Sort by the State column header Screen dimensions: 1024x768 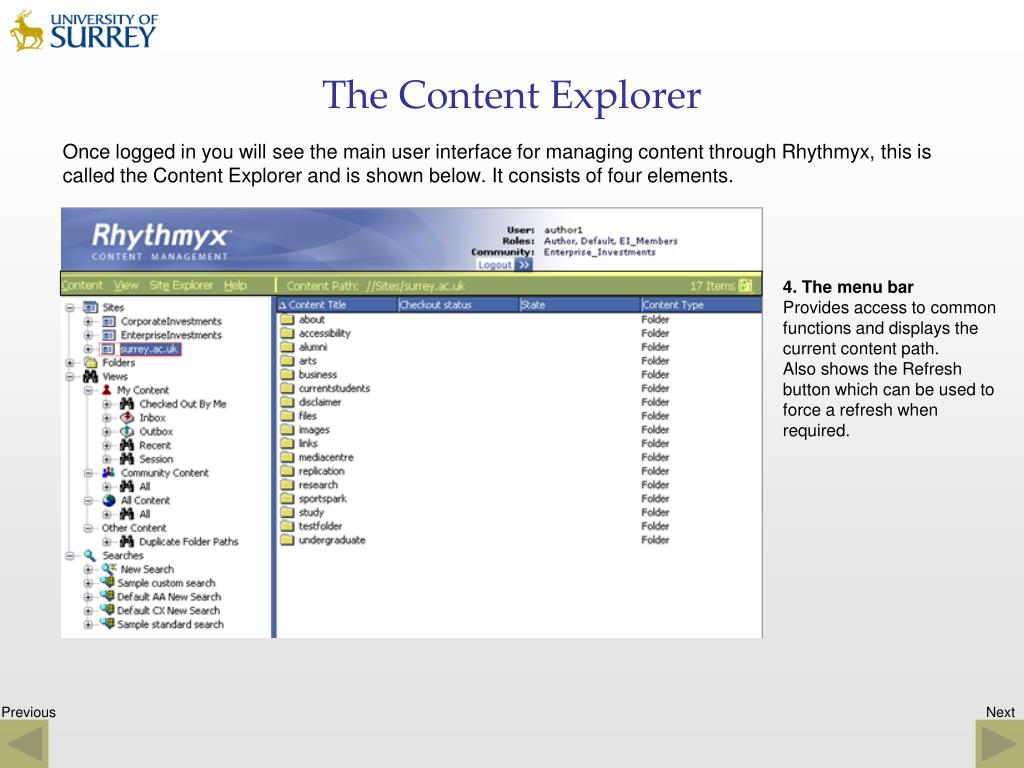(x=580, y=305)
